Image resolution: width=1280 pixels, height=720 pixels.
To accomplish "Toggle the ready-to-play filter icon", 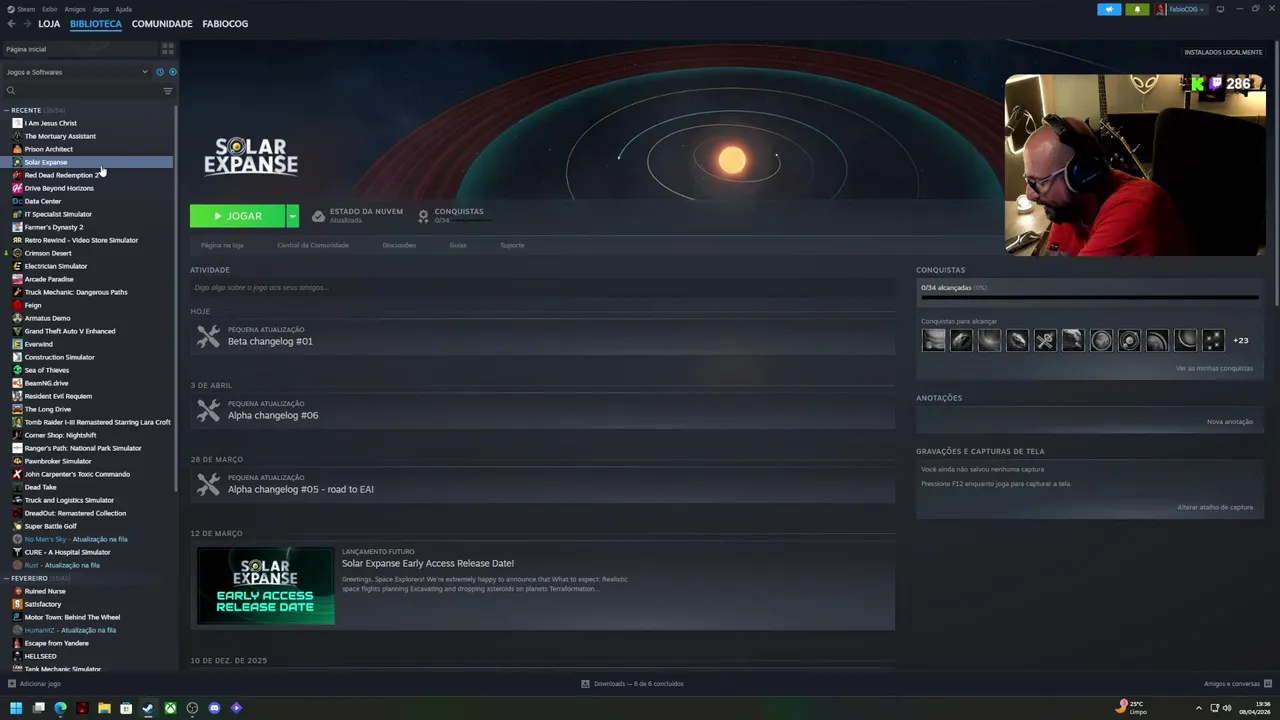I will (x=172, y=72).
